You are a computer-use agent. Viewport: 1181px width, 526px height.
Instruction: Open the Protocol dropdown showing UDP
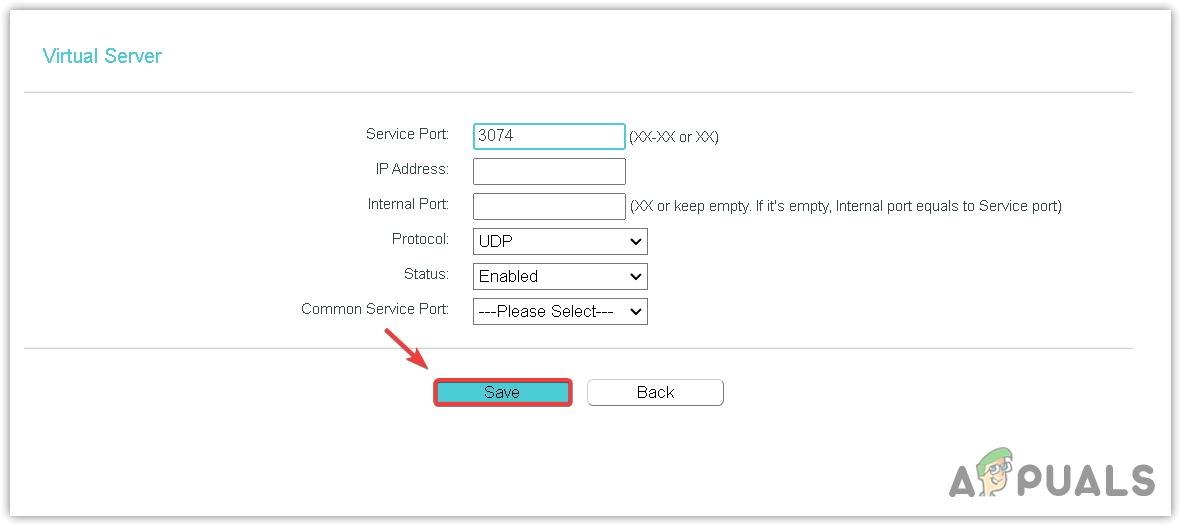(560, 241)
